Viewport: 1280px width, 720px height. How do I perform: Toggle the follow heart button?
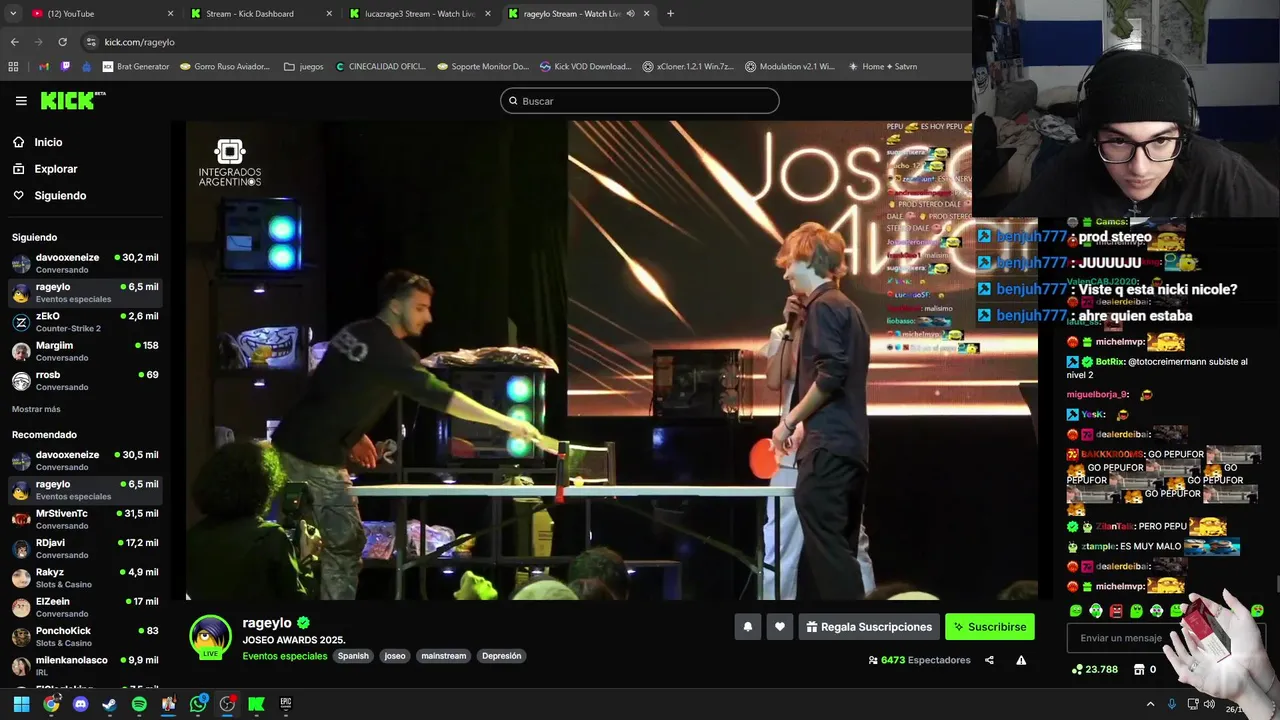pos(780,627)
